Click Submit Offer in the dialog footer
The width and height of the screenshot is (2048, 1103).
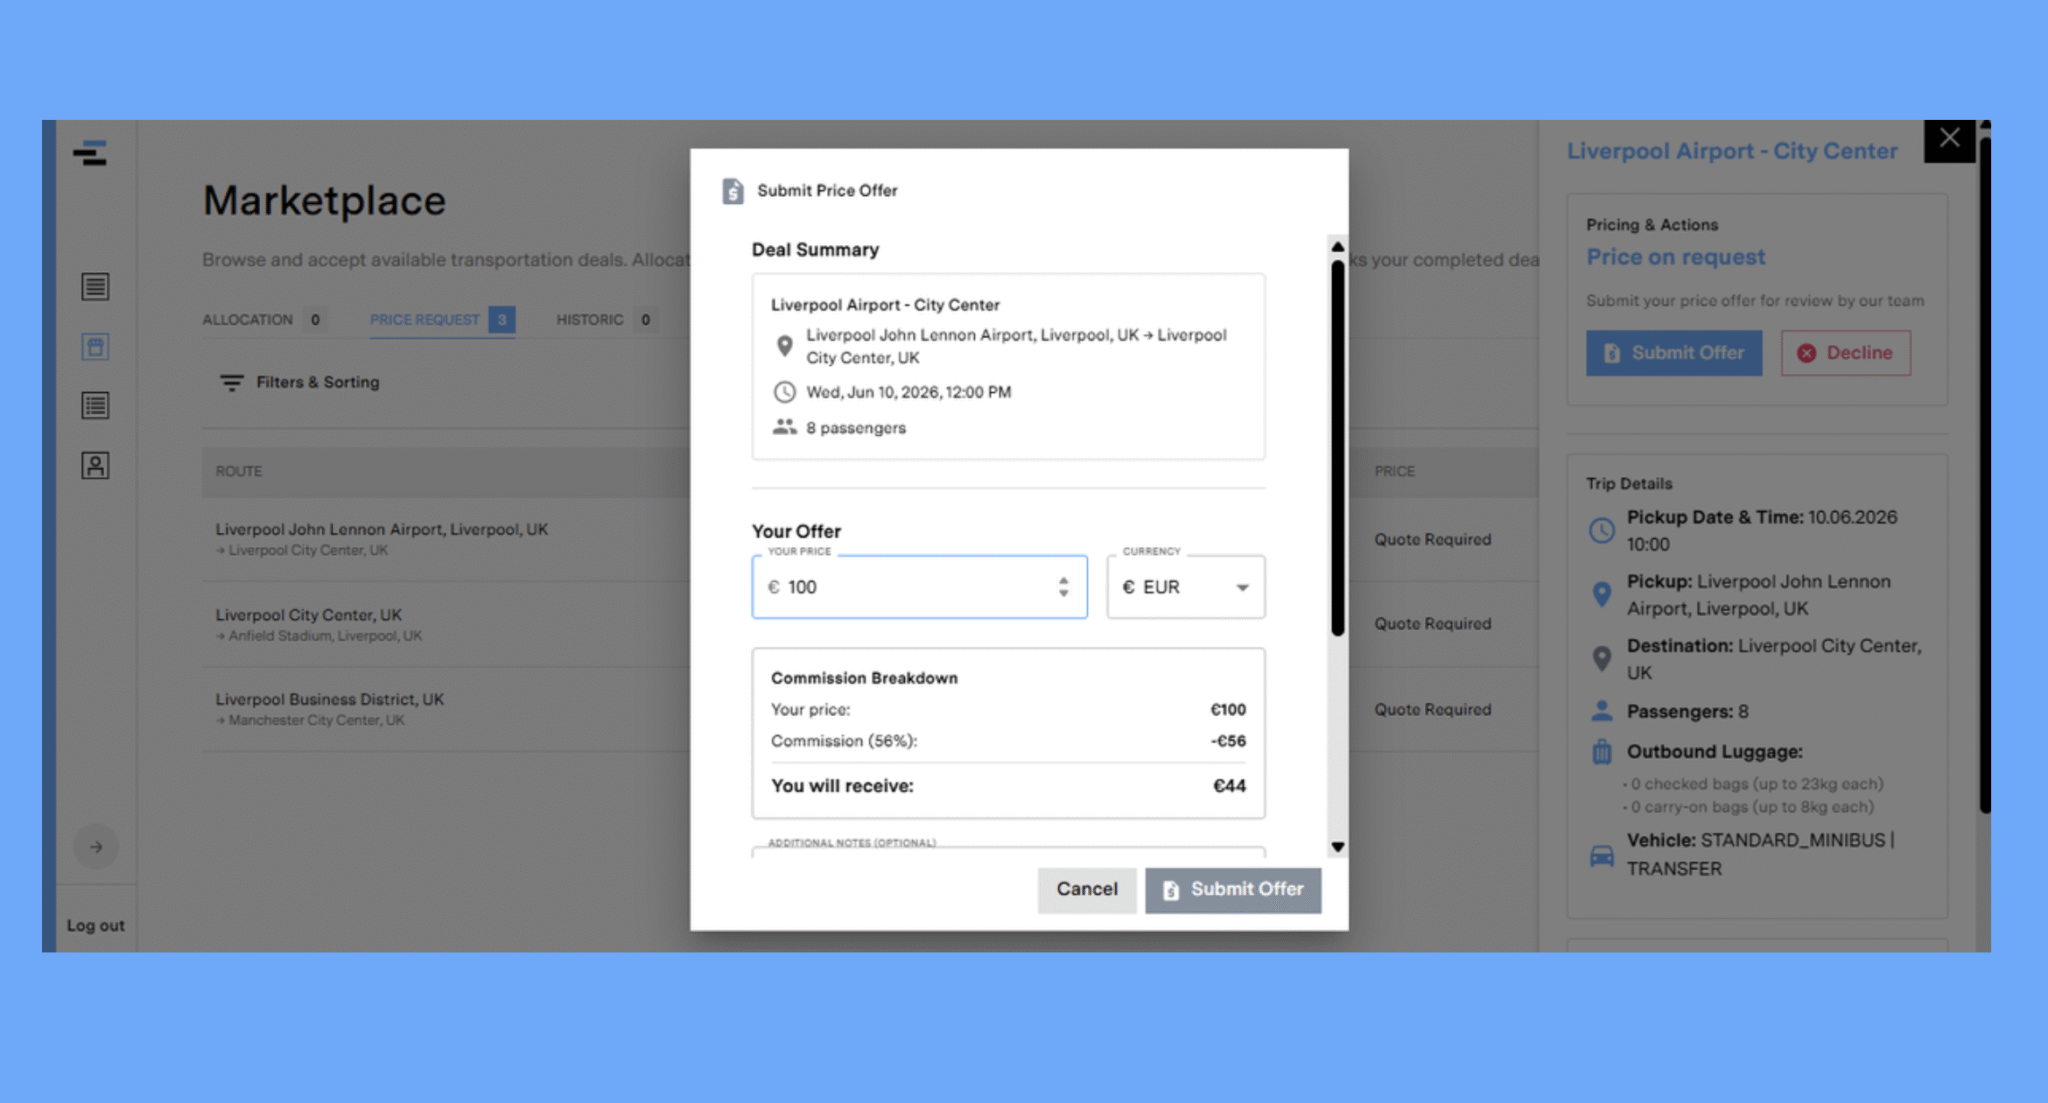1232,890
